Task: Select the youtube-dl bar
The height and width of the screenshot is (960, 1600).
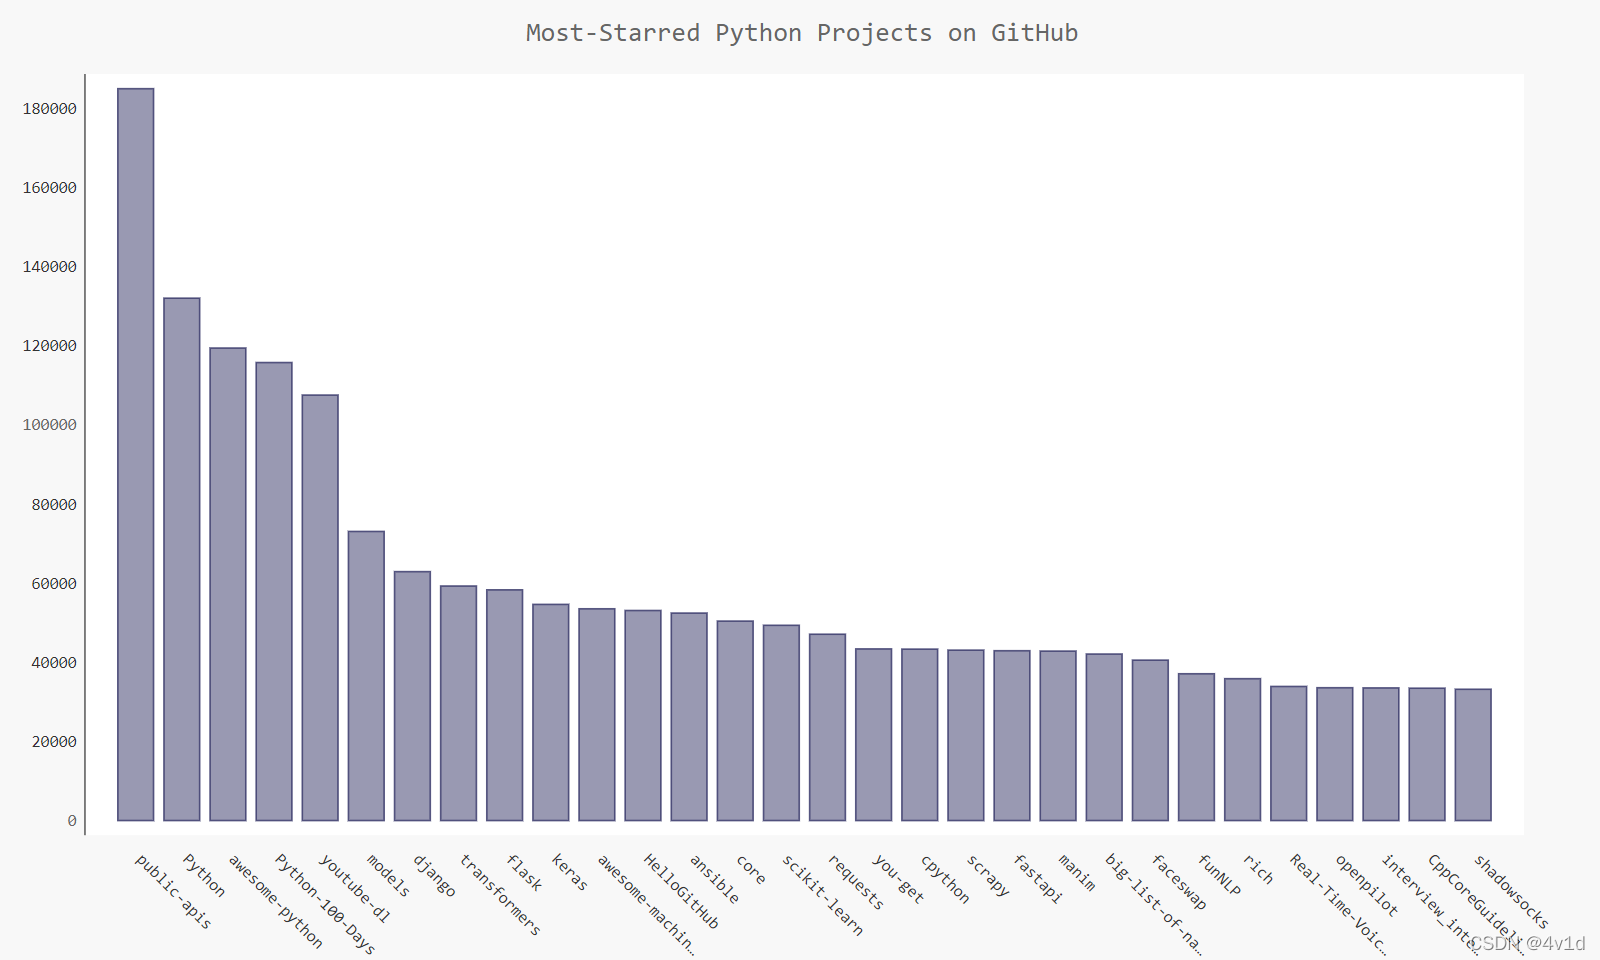Action: pos(320,608)
